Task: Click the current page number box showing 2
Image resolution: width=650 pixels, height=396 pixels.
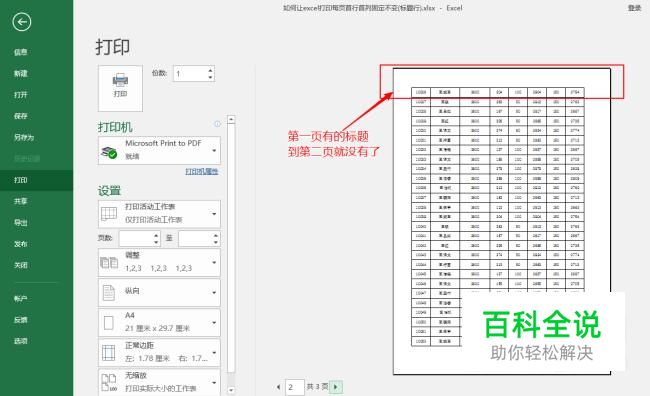Action: point(295,387)
